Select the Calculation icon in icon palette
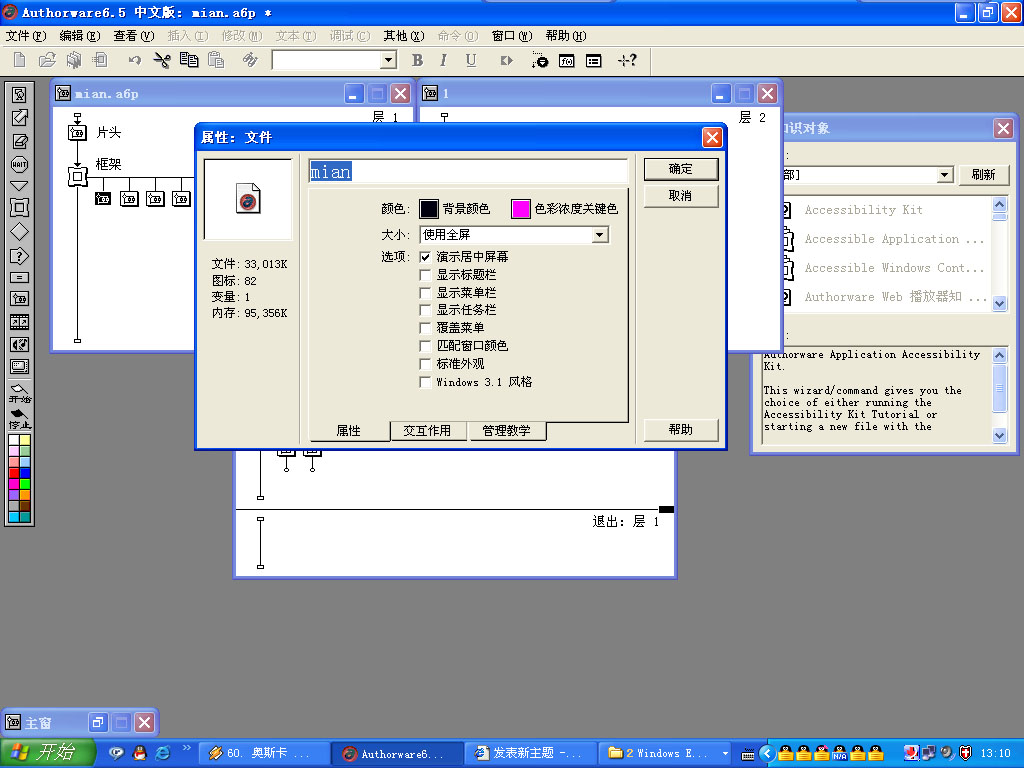This screenshot has width=1024, height=768. 20,277
